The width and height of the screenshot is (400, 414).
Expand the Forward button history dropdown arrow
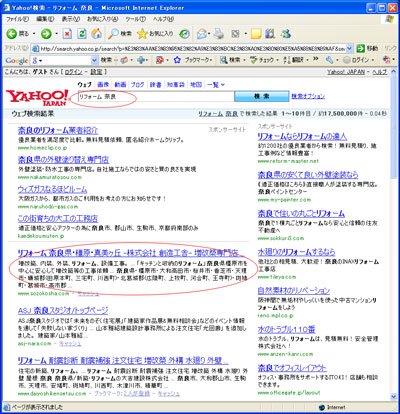(56, 34)
